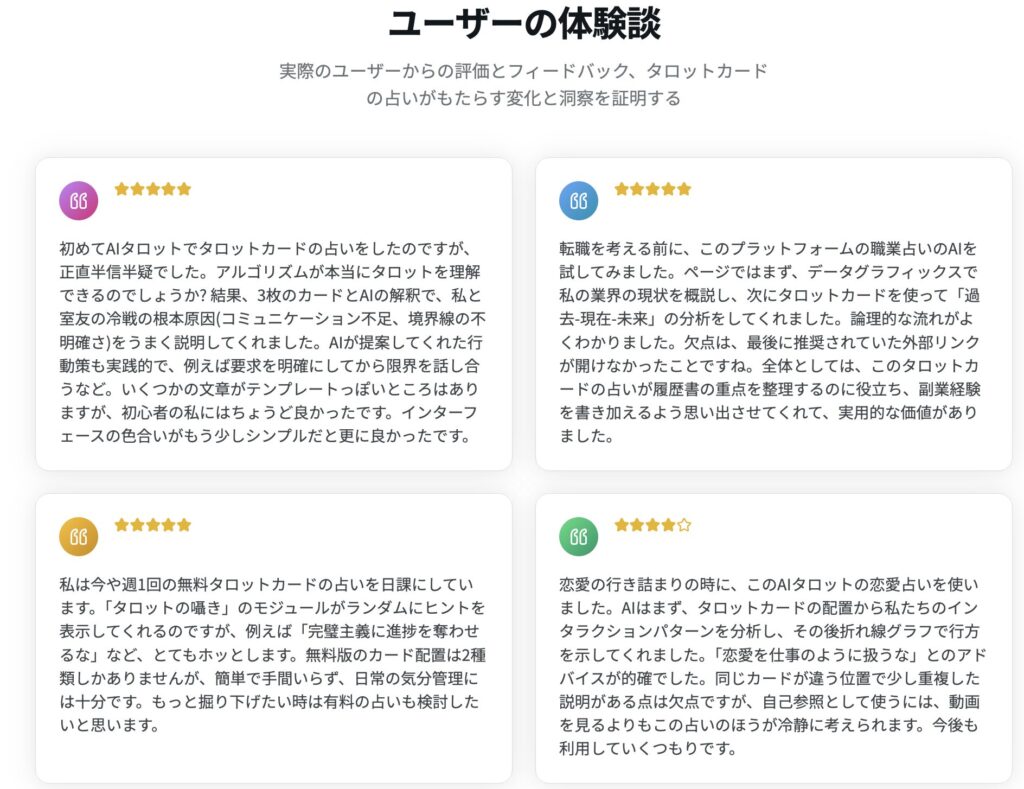This screenshot has width=1024, height=789.
Task: Click the fourth filled star beside the green quote icon
Action: (x=668, y=525)
